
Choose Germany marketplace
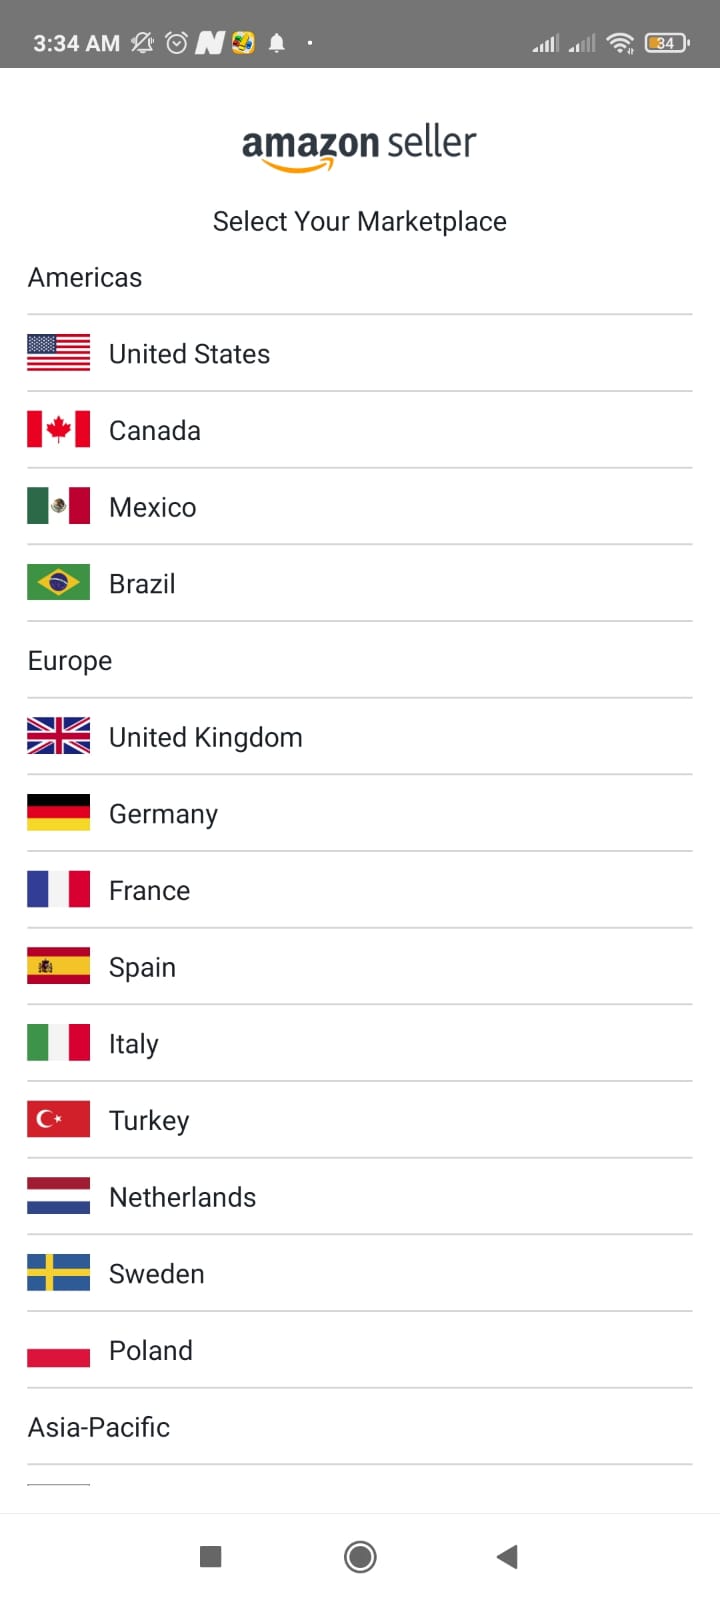(360, 813)
